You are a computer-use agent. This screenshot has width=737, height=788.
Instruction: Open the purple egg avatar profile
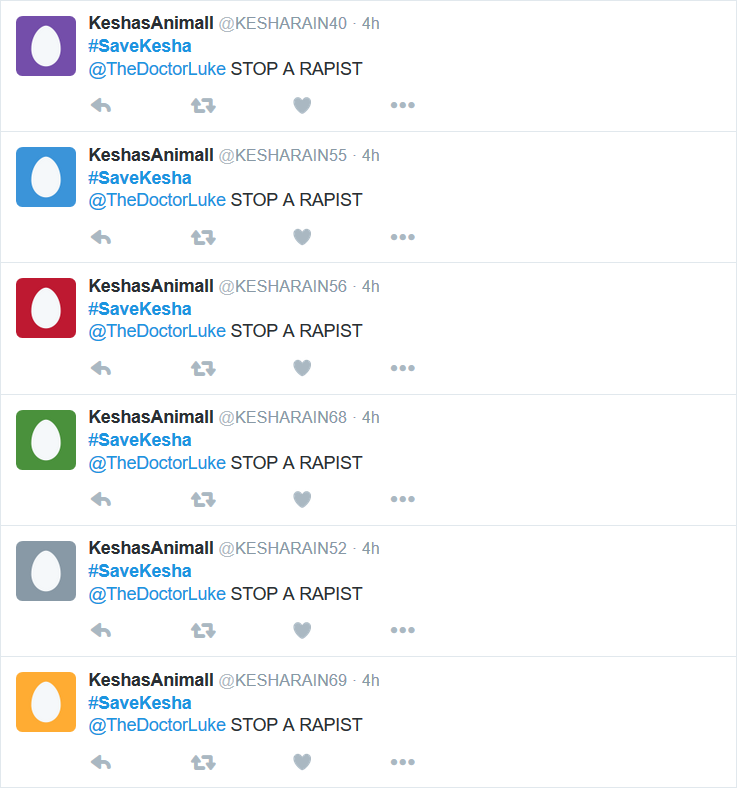pyautogui.click(x=46, y=46)
